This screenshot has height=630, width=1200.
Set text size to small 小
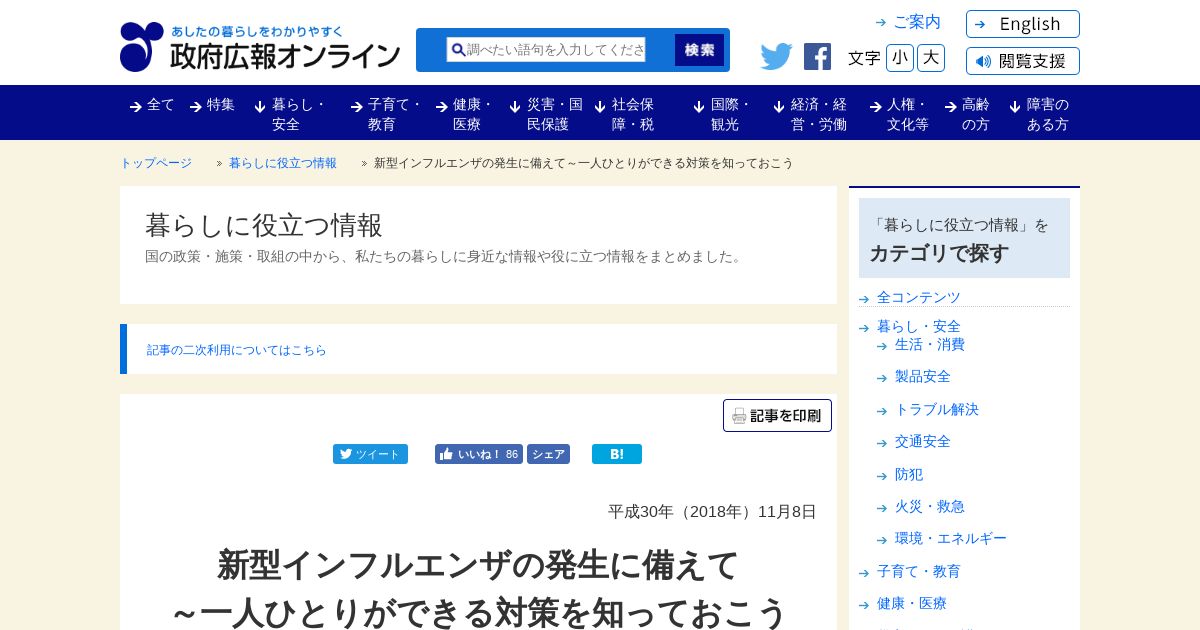900,58
